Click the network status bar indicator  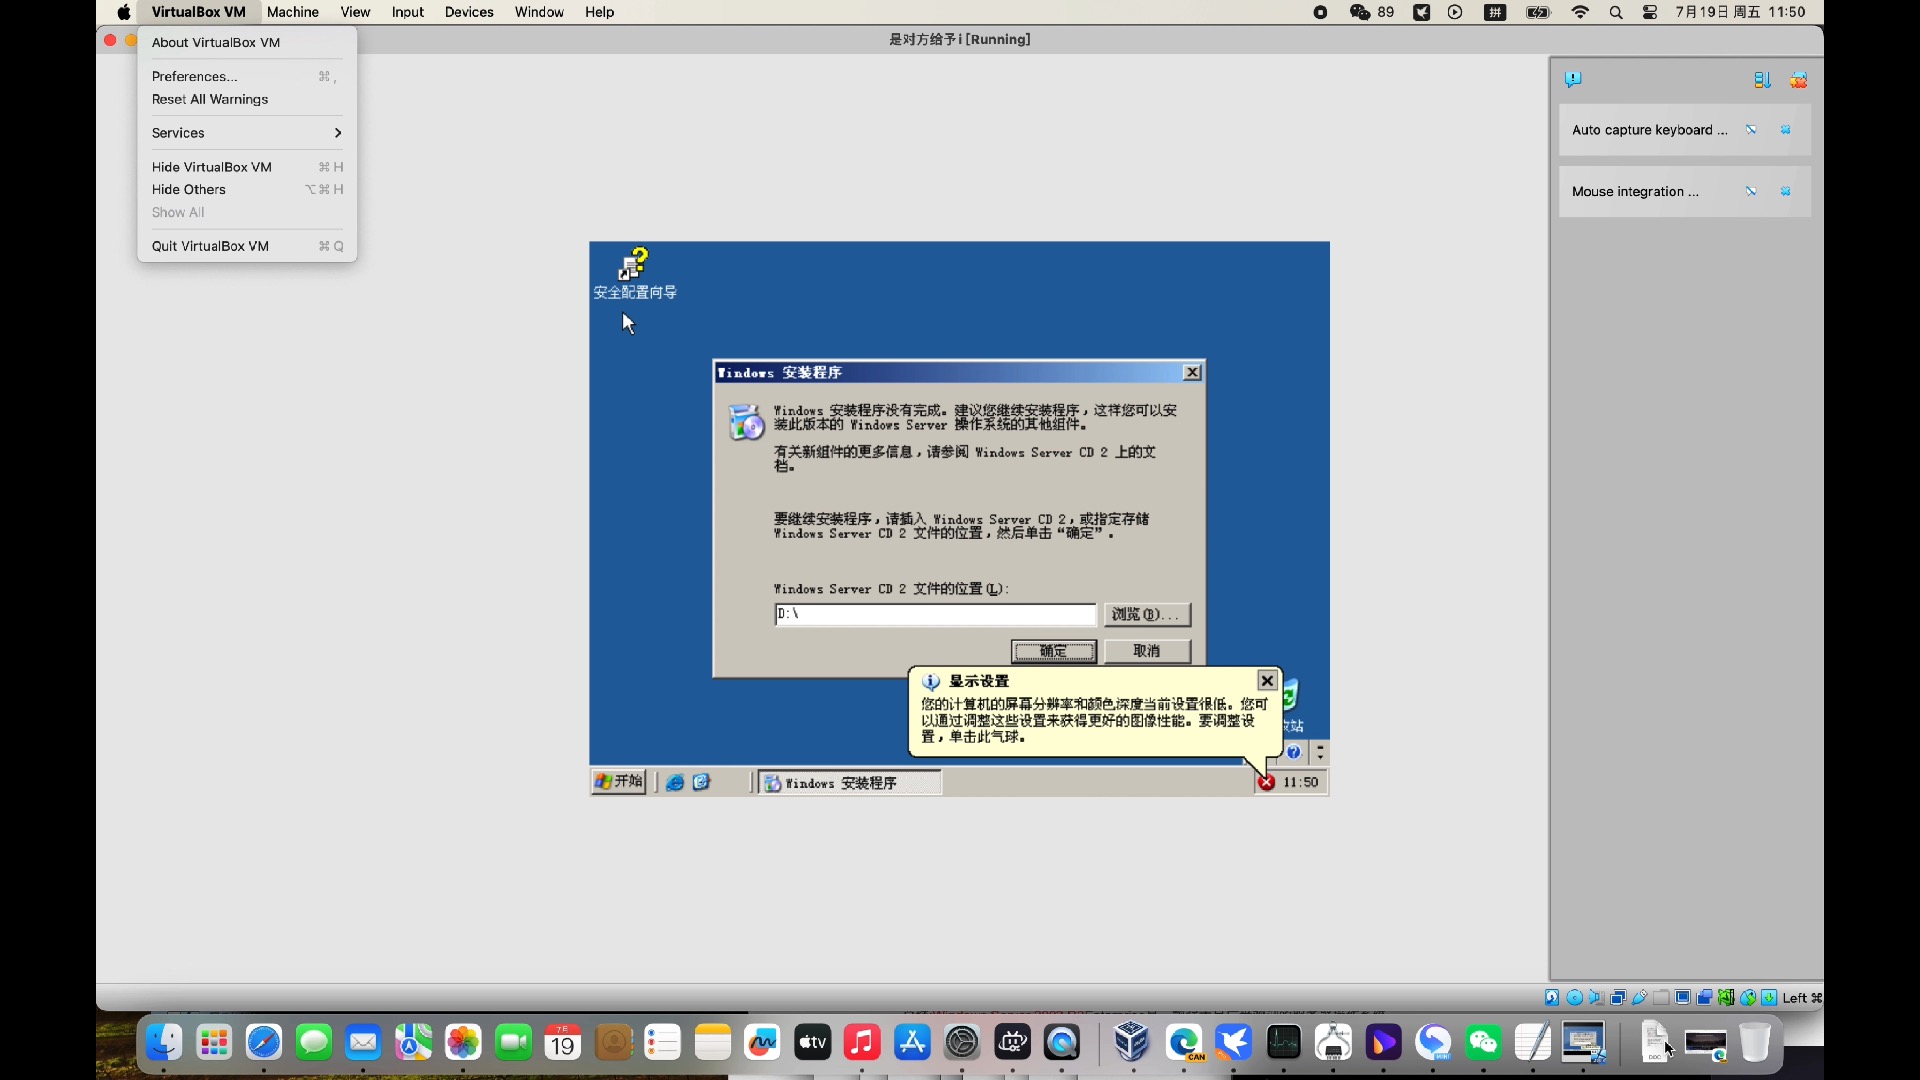[1618, 997]
